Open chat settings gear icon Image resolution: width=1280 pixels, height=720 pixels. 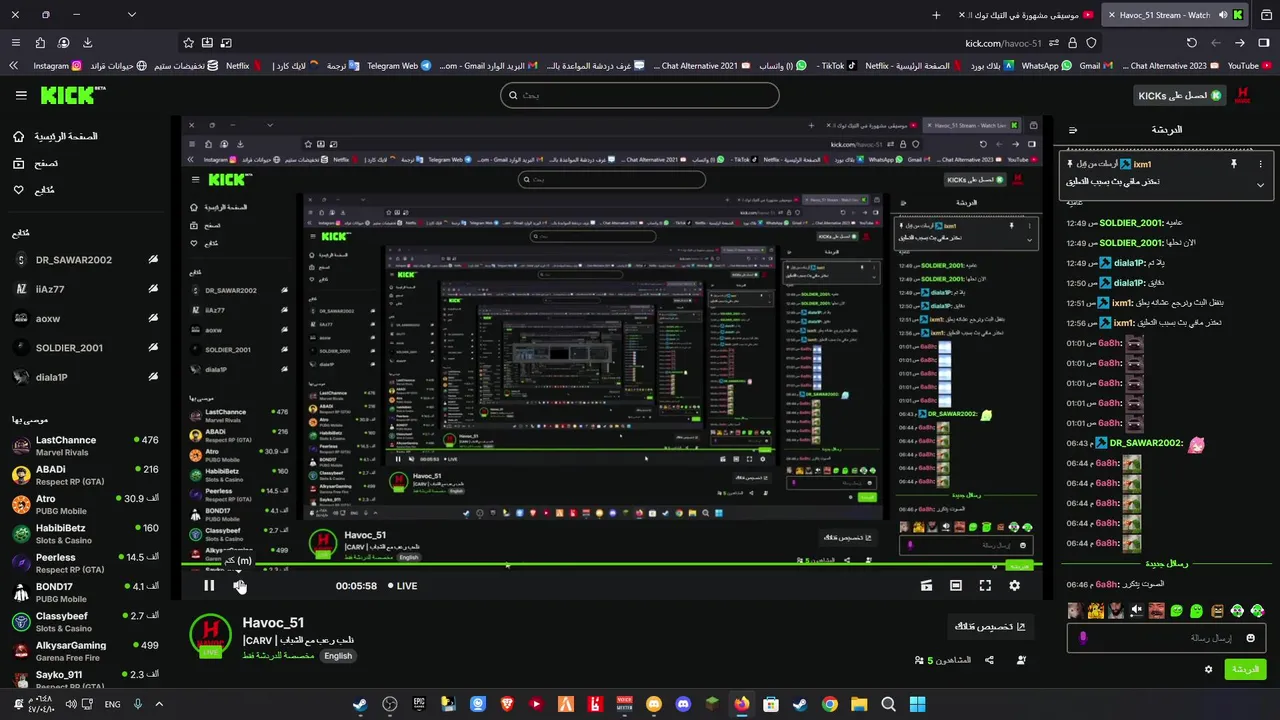(x=1208, y=669)
